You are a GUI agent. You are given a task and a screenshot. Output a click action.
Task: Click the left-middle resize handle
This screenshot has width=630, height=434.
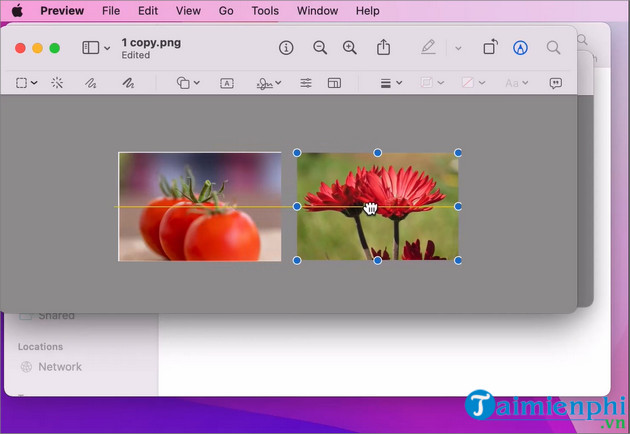pyautogui.click(x=297, y=206)
